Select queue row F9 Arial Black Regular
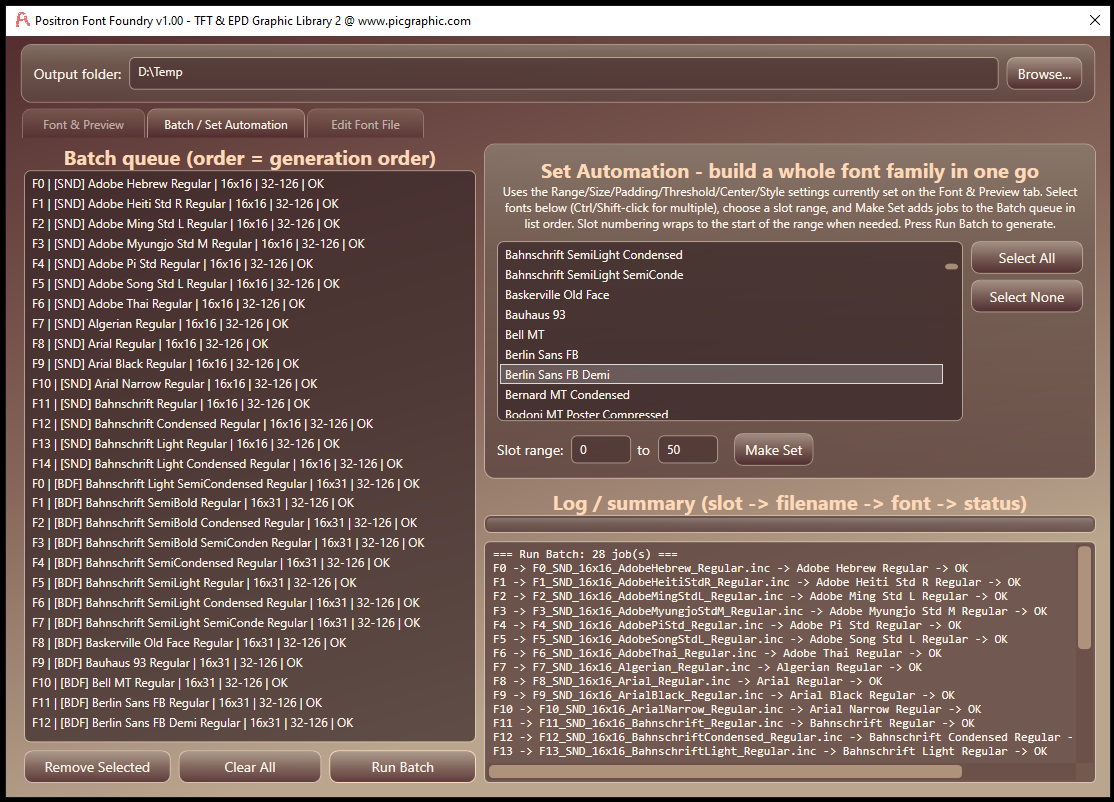This screenshot has height=802, width=1114. 249,363
